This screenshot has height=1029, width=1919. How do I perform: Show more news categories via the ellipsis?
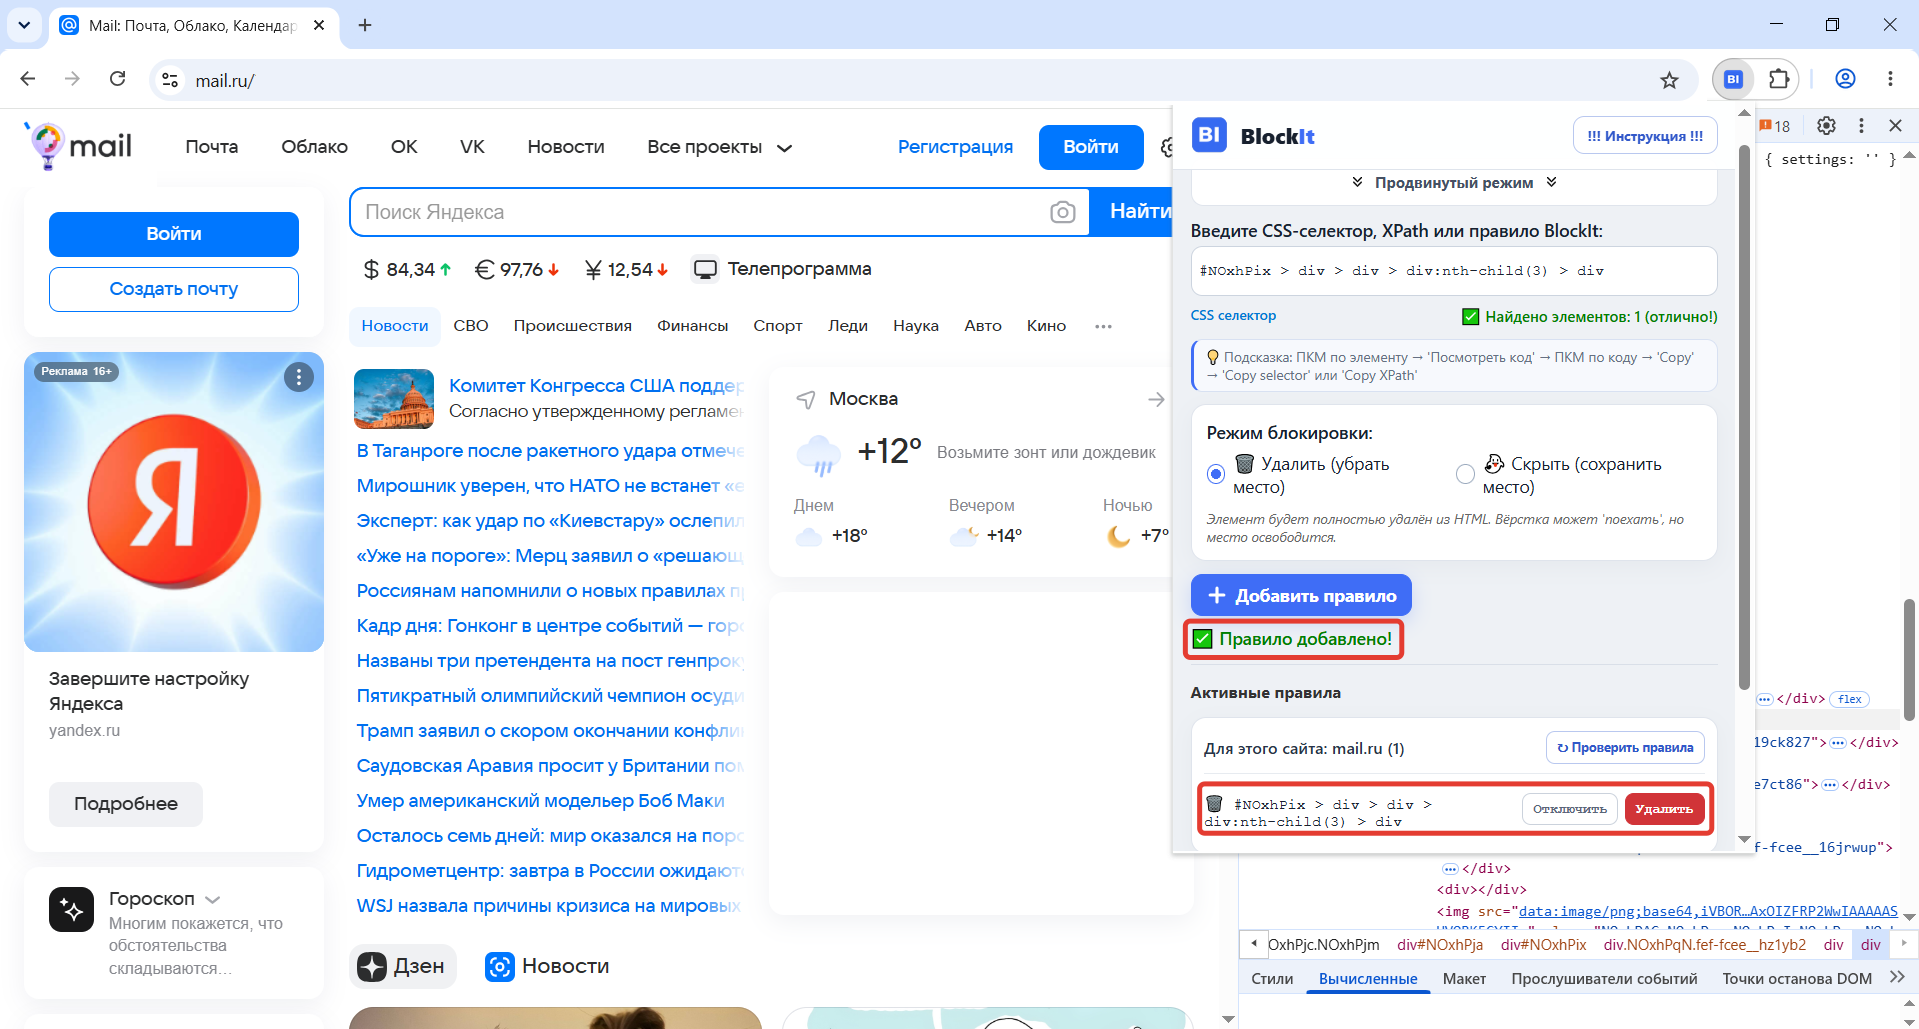coord(1103,327)
